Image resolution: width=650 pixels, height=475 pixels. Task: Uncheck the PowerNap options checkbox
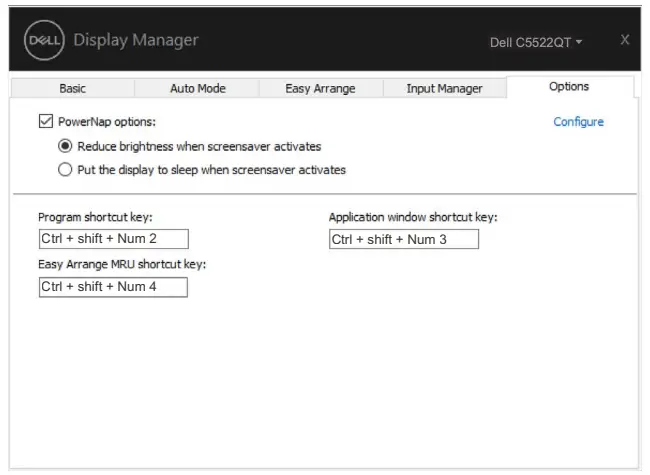[45, 122]
